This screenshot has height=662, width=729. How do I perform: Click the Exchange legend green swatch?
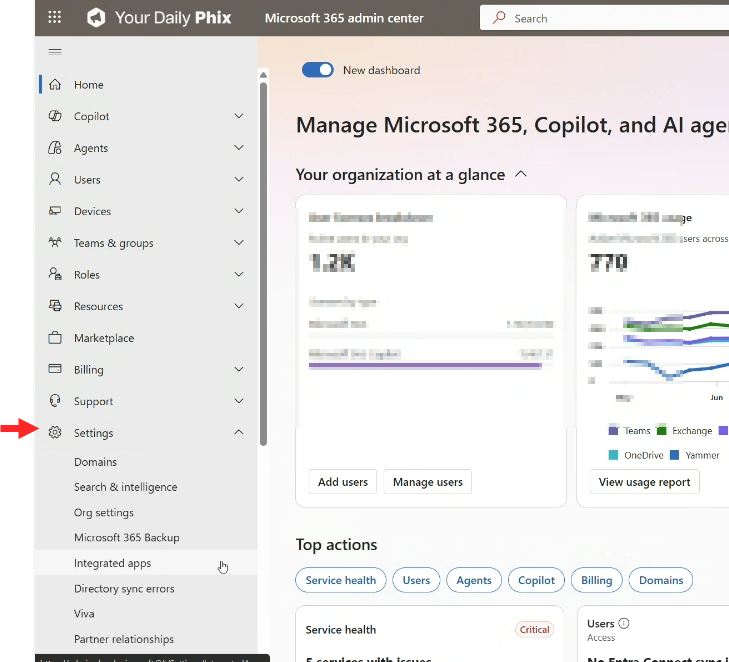point(661,430)
